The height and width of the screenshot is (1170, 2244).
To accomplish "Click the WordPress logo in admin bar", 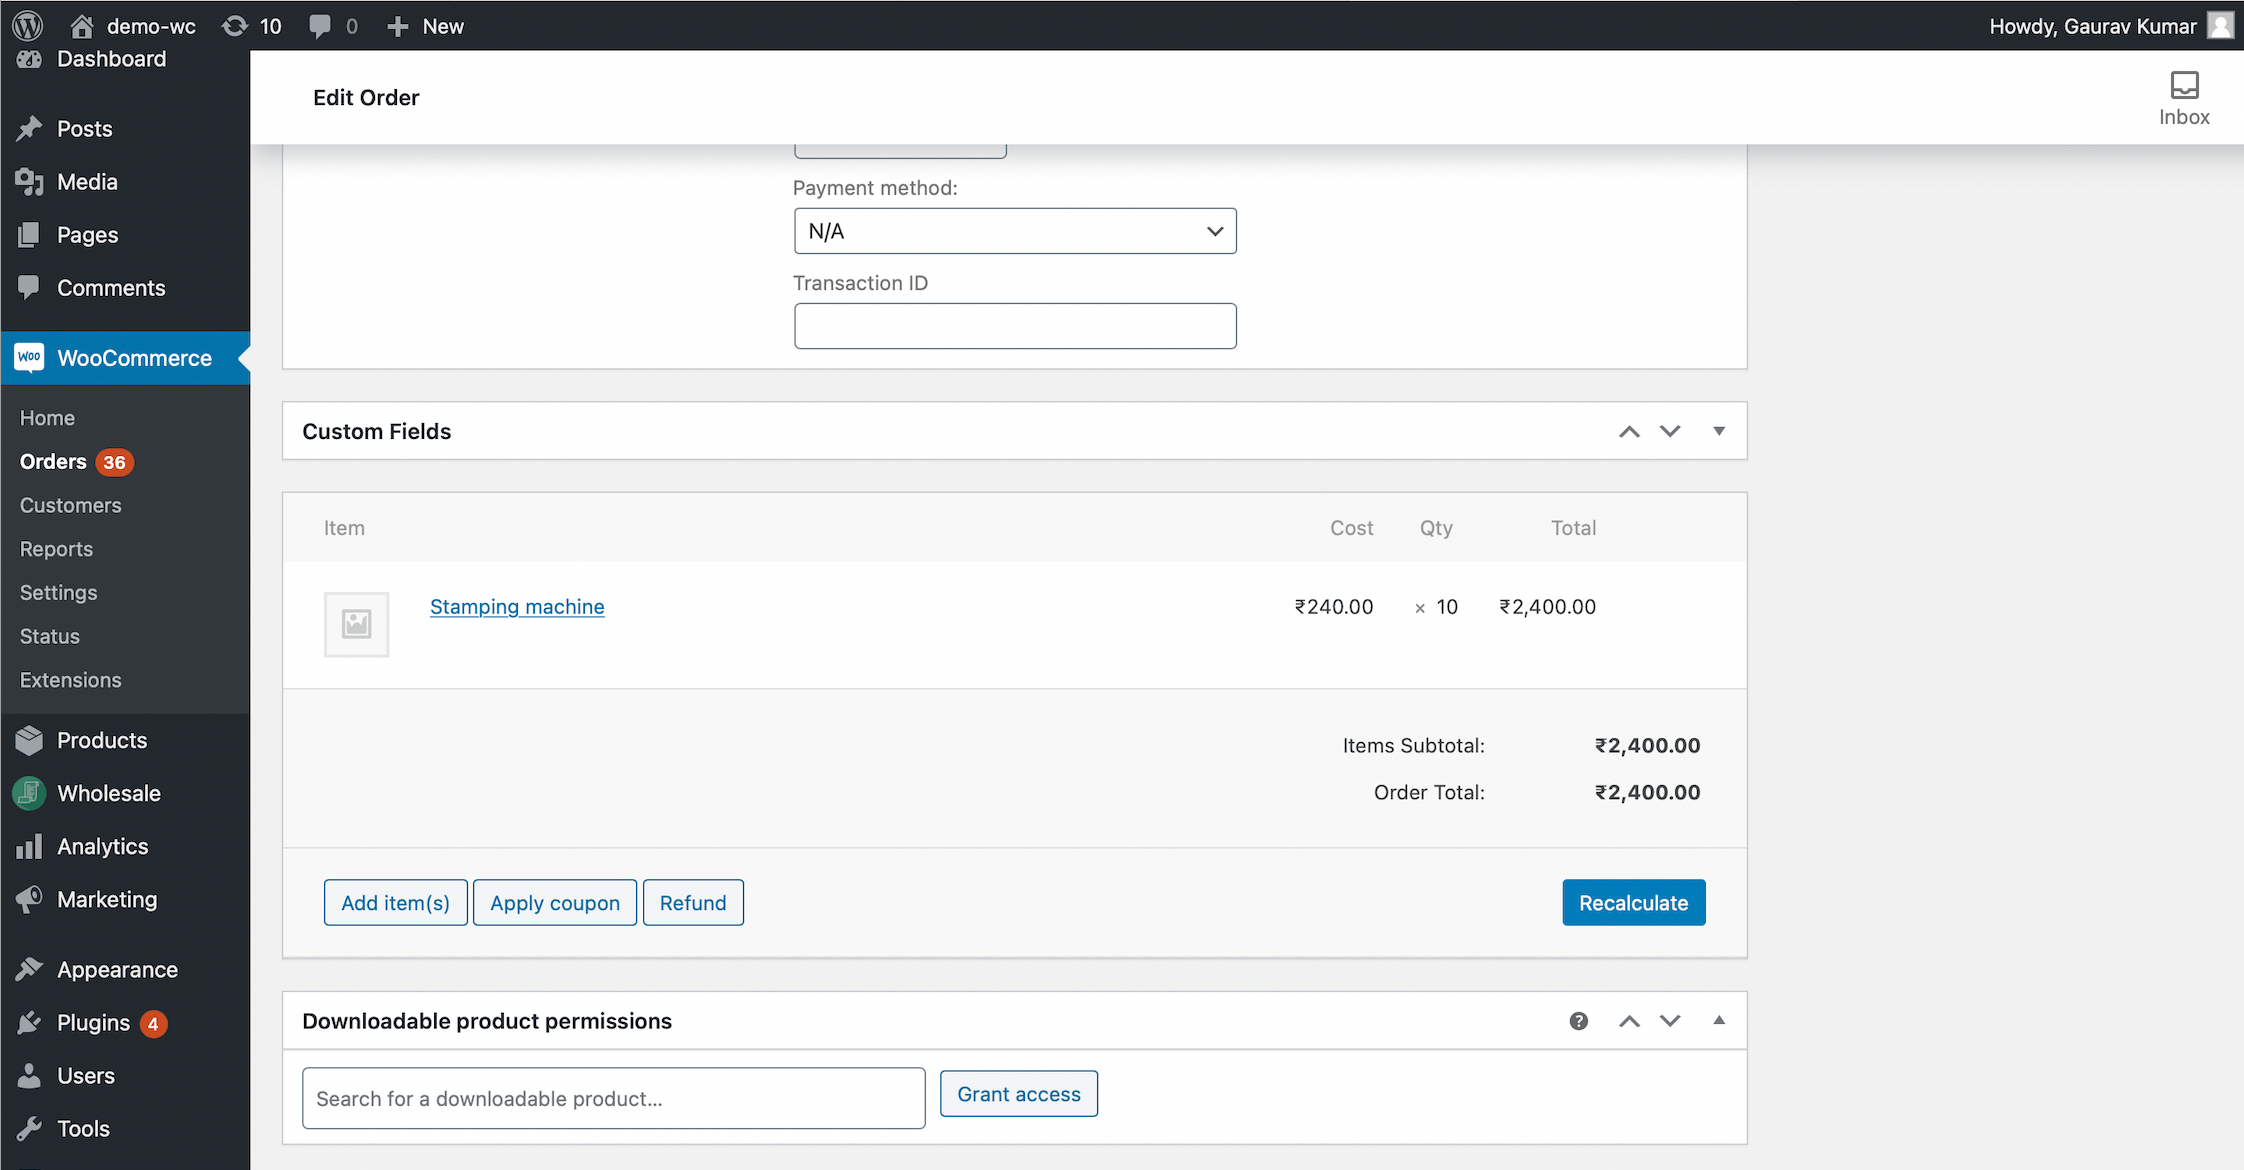I will (27, 25).
